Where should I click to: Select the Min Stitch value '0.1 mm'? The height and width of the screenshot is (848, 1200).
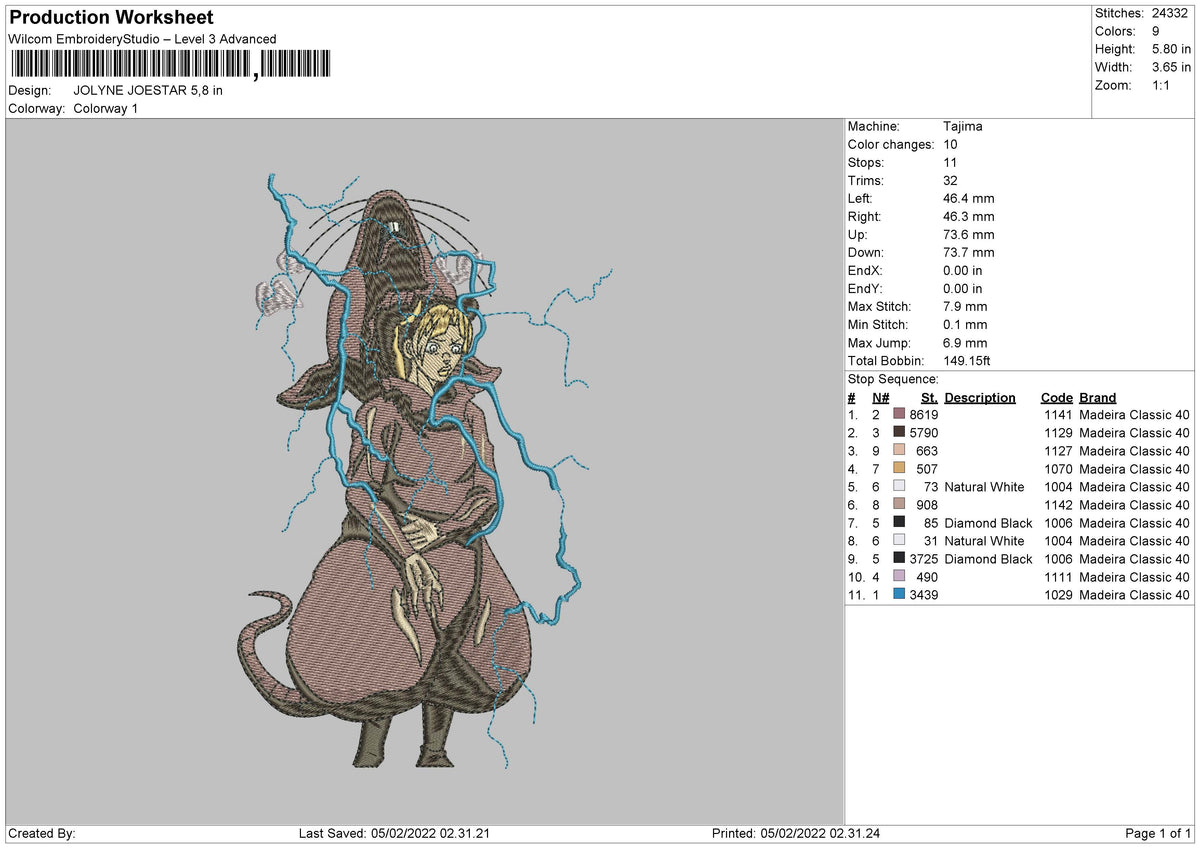(x=965, y=324)
